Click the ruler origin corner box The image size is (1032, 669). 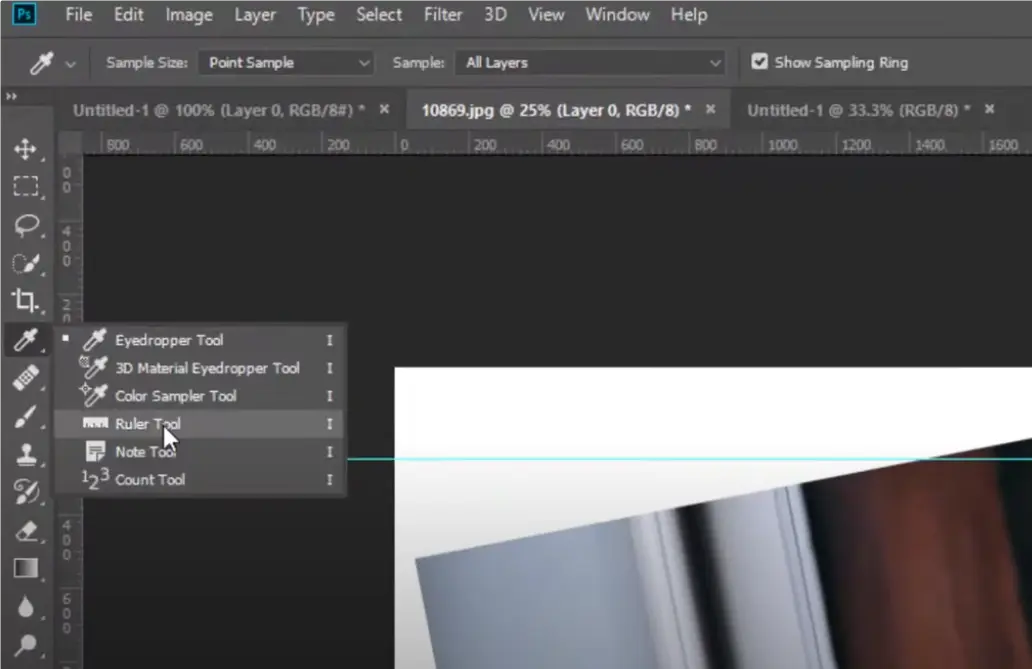[70, 143]
